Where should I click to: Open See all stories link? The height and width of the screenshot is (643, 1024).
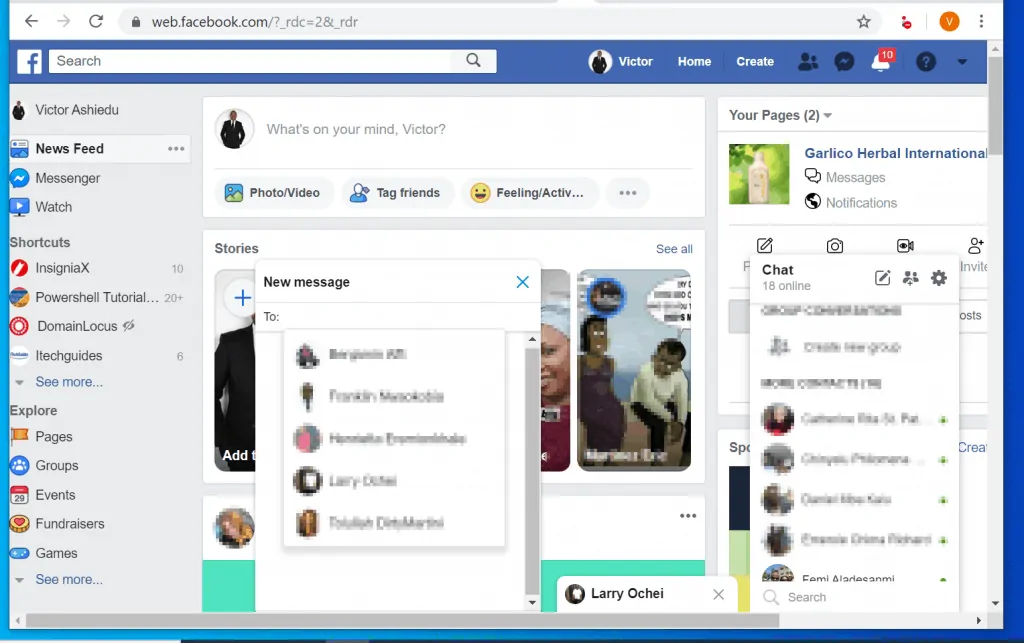674,248
